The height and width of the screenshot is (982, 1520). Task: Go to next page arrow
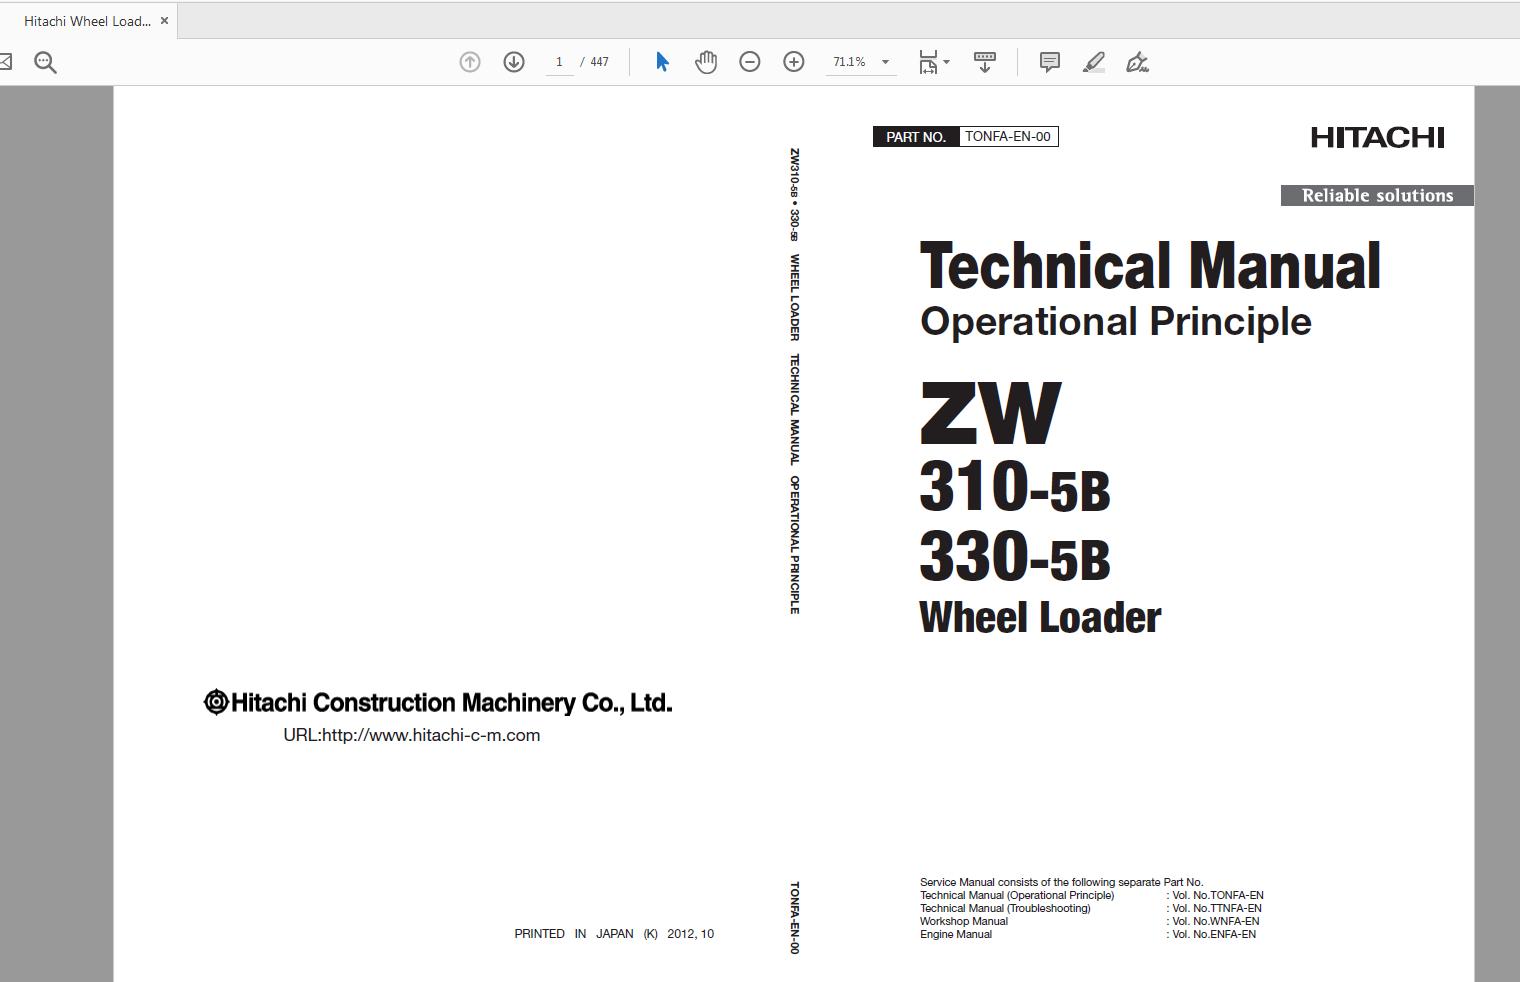pyautogui.click(x=514, y=62)
